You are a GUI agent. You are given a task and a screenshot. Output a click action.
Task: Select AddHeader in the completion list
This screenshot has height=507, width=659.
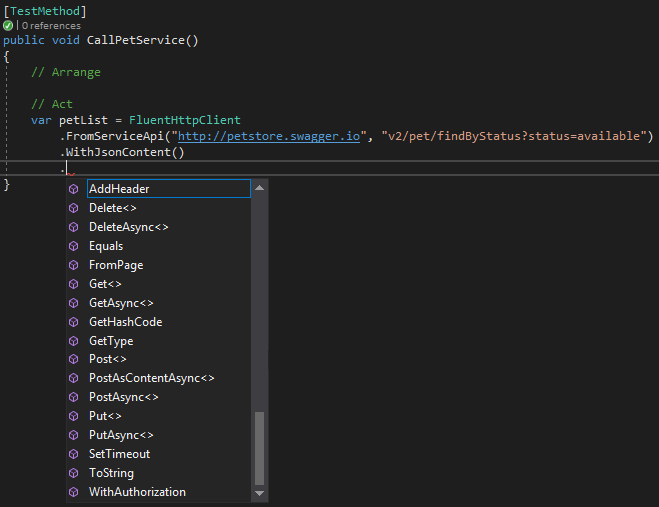tap(169, 189)
